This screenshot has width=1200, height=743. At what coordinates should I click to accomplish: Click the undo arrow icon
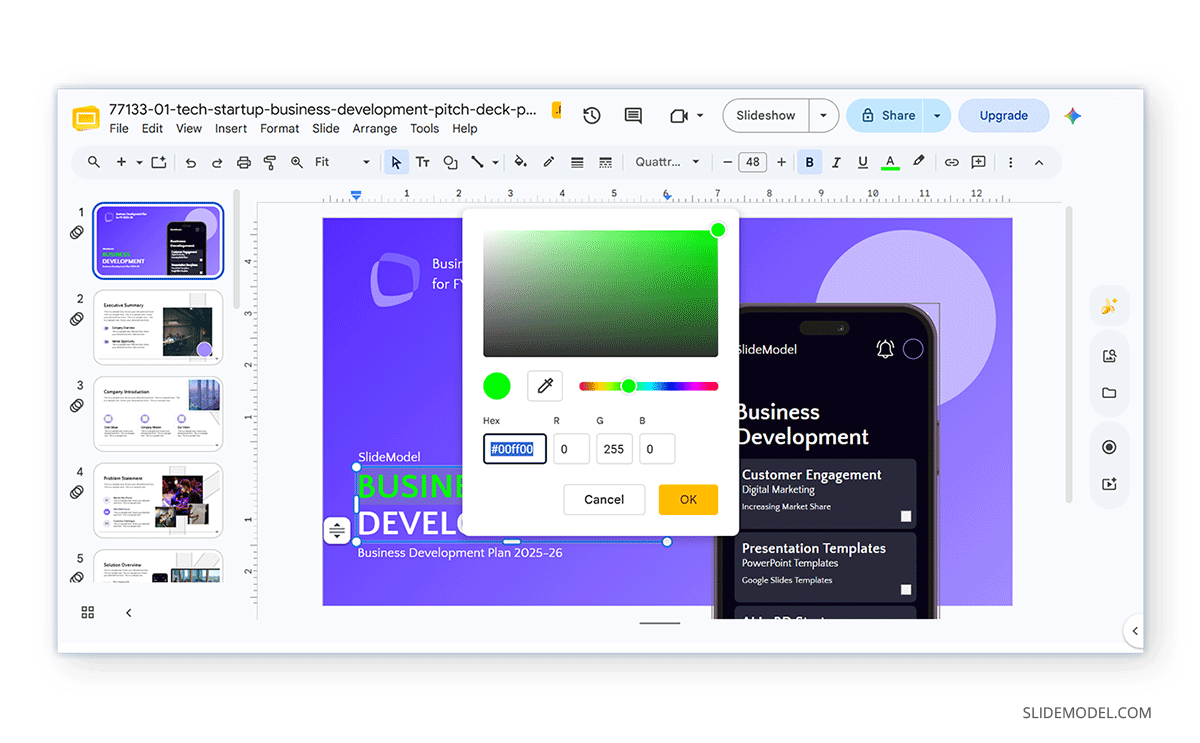(191, 162)
